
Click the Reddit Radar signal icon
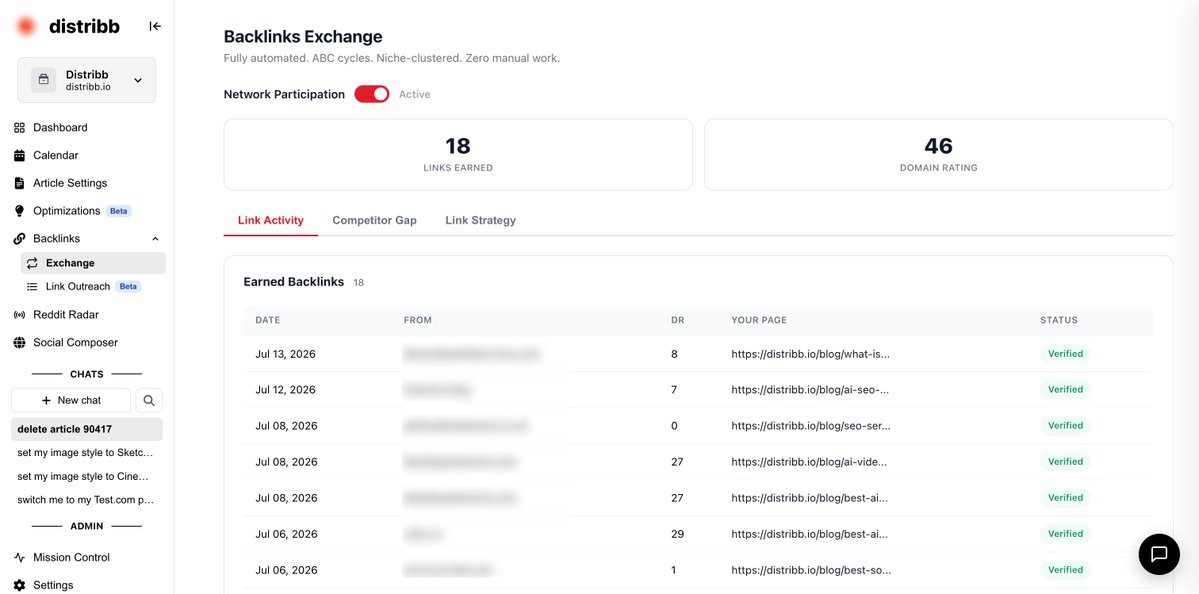(20, 315)
